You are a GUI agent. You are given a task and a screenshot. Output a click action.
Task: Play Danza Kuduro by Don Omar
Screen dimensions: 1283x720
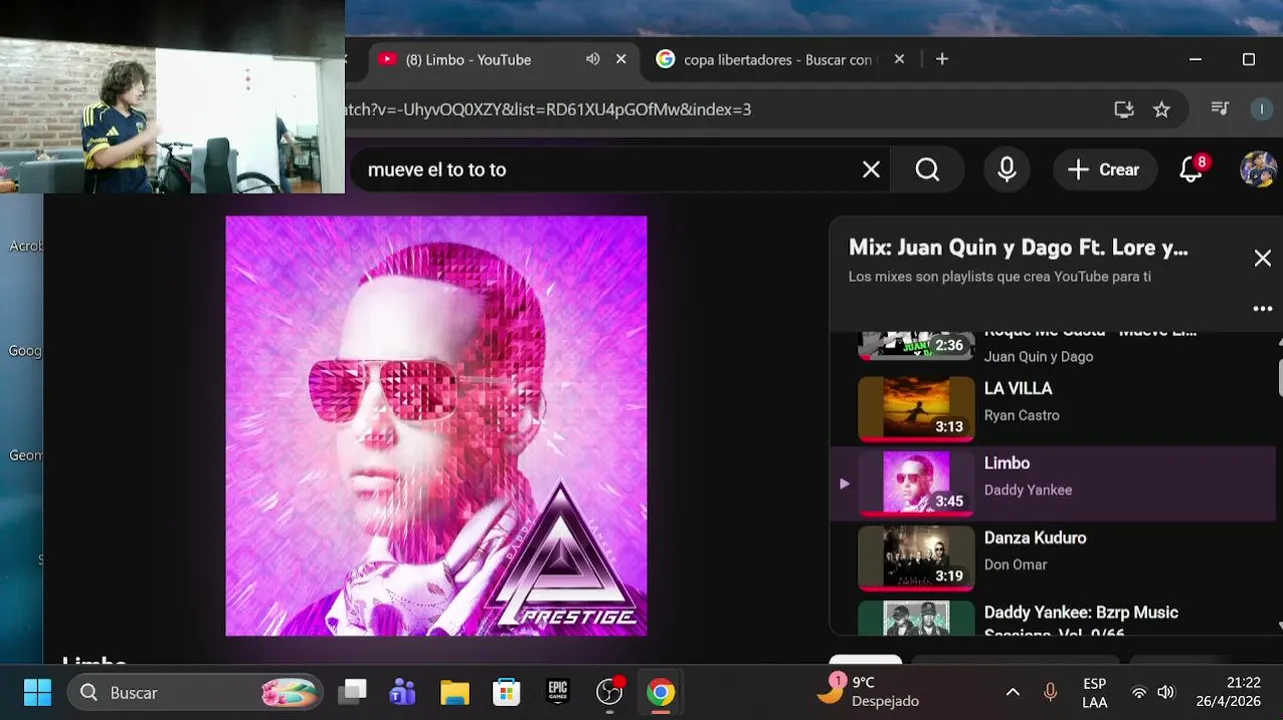pyautogui.click(x=1055, y=557)
